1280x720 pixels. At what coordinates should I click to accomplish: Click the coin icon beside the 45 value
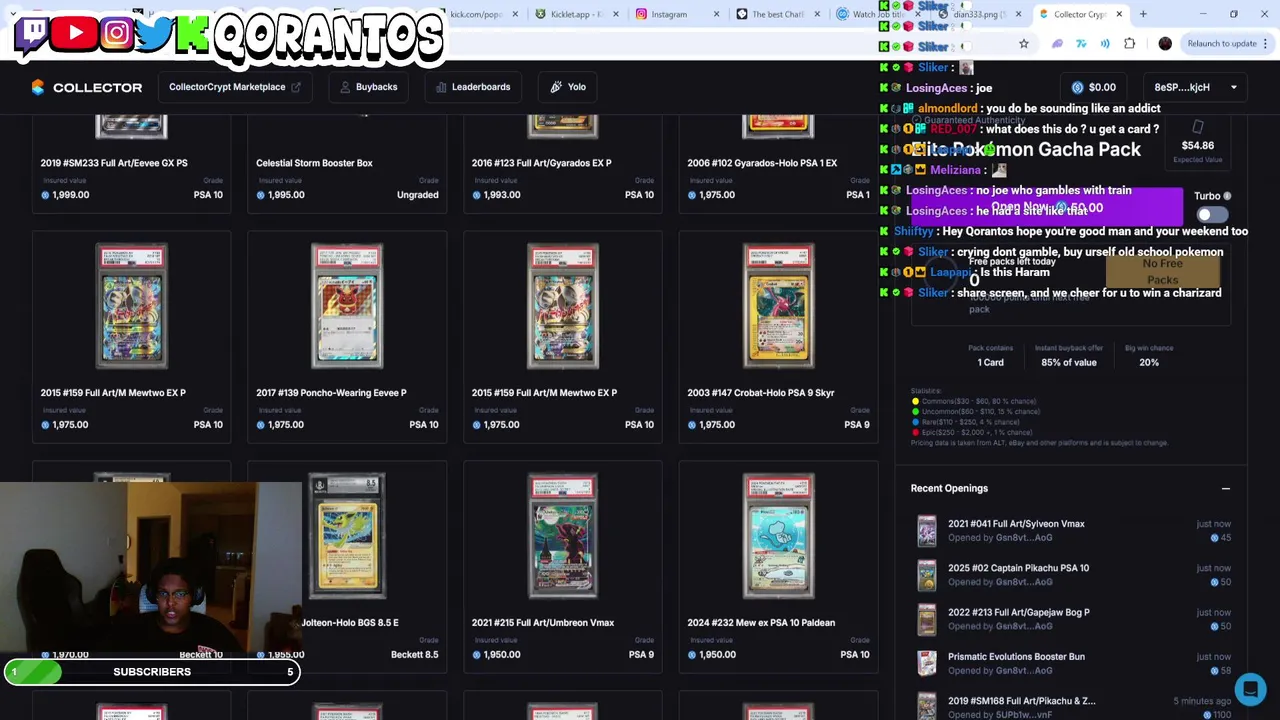click(1214, 538)
